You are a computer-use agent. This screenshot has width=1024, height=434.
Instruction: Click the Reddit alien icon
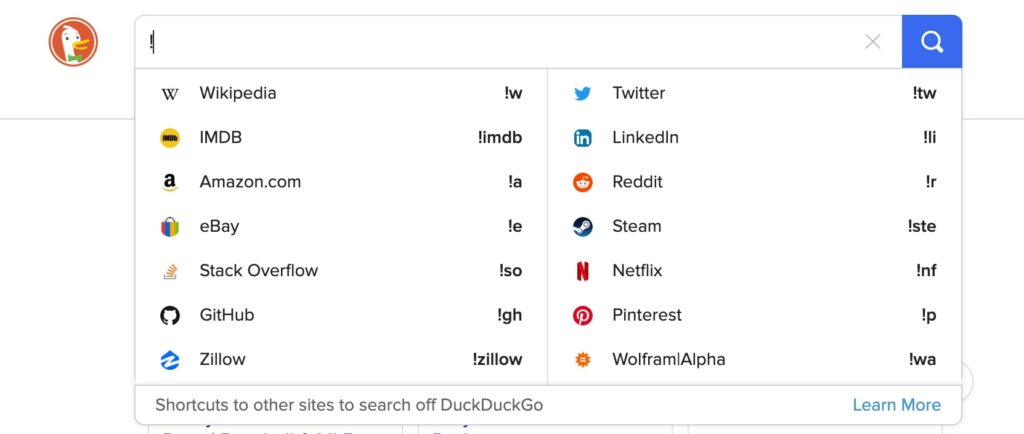coord(582,182)
